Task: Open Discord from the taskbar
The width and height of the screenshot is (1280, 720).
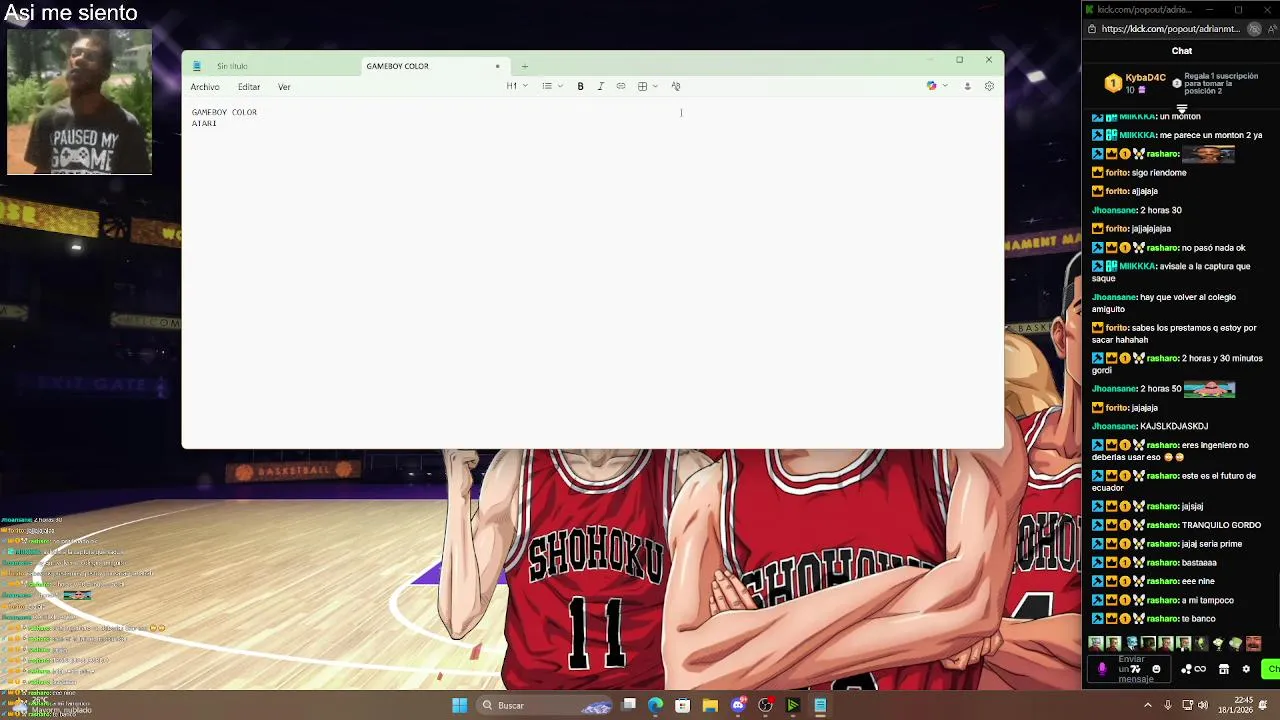Action: pyautogui.click(x=738, y=705)
